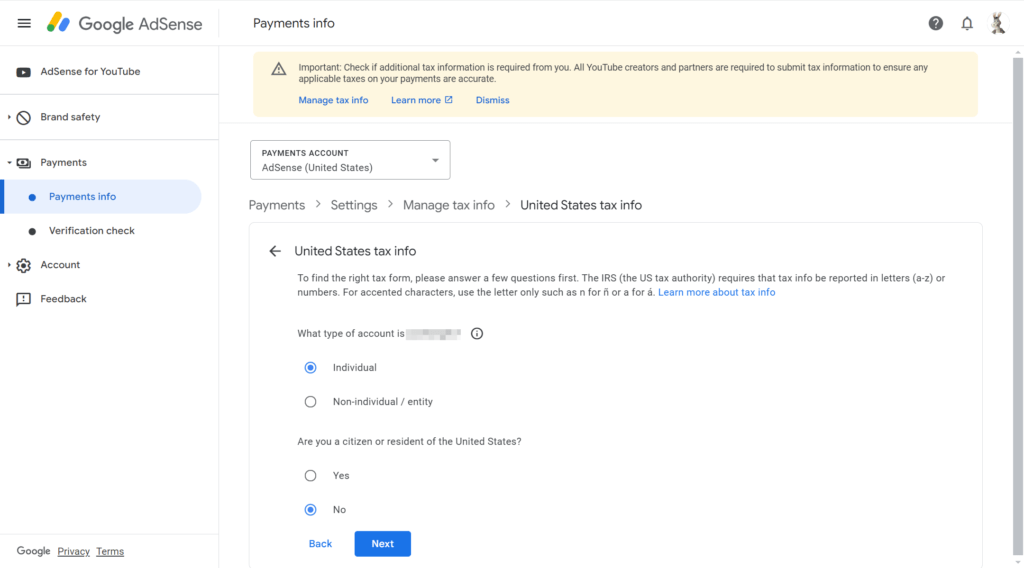Collapse the Payments section arrow
The image size is (1024, 568).
pos(9,163)
